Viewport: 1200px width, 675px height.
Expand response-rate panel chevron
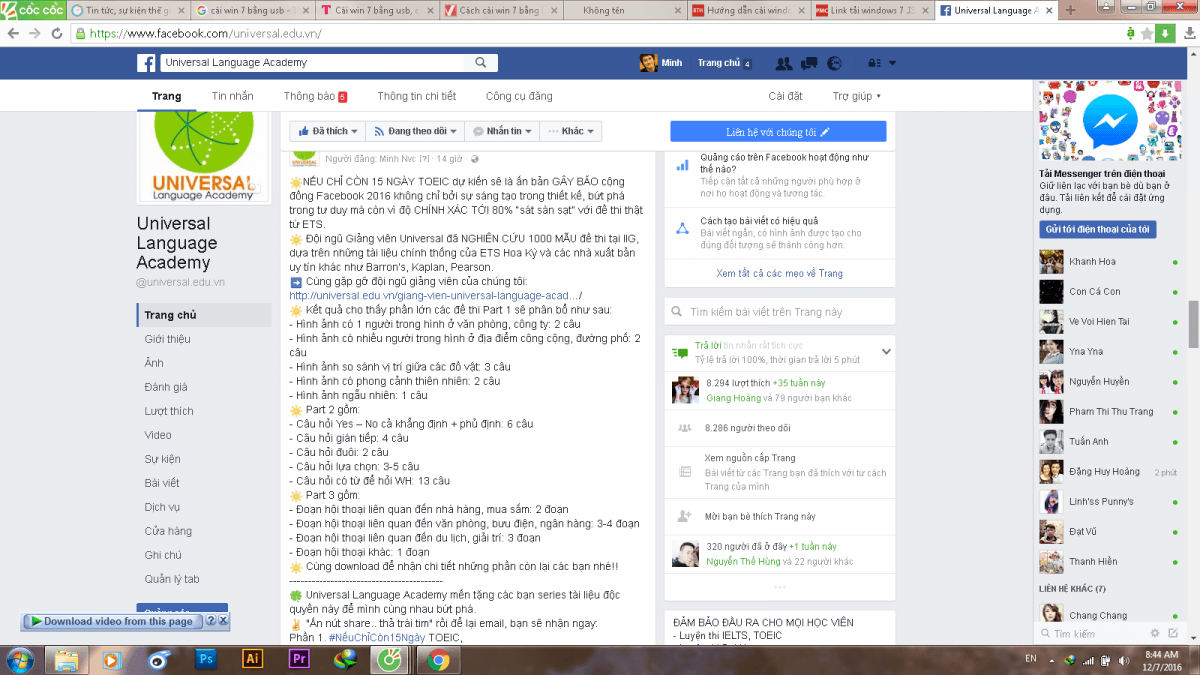click(886, 351)
